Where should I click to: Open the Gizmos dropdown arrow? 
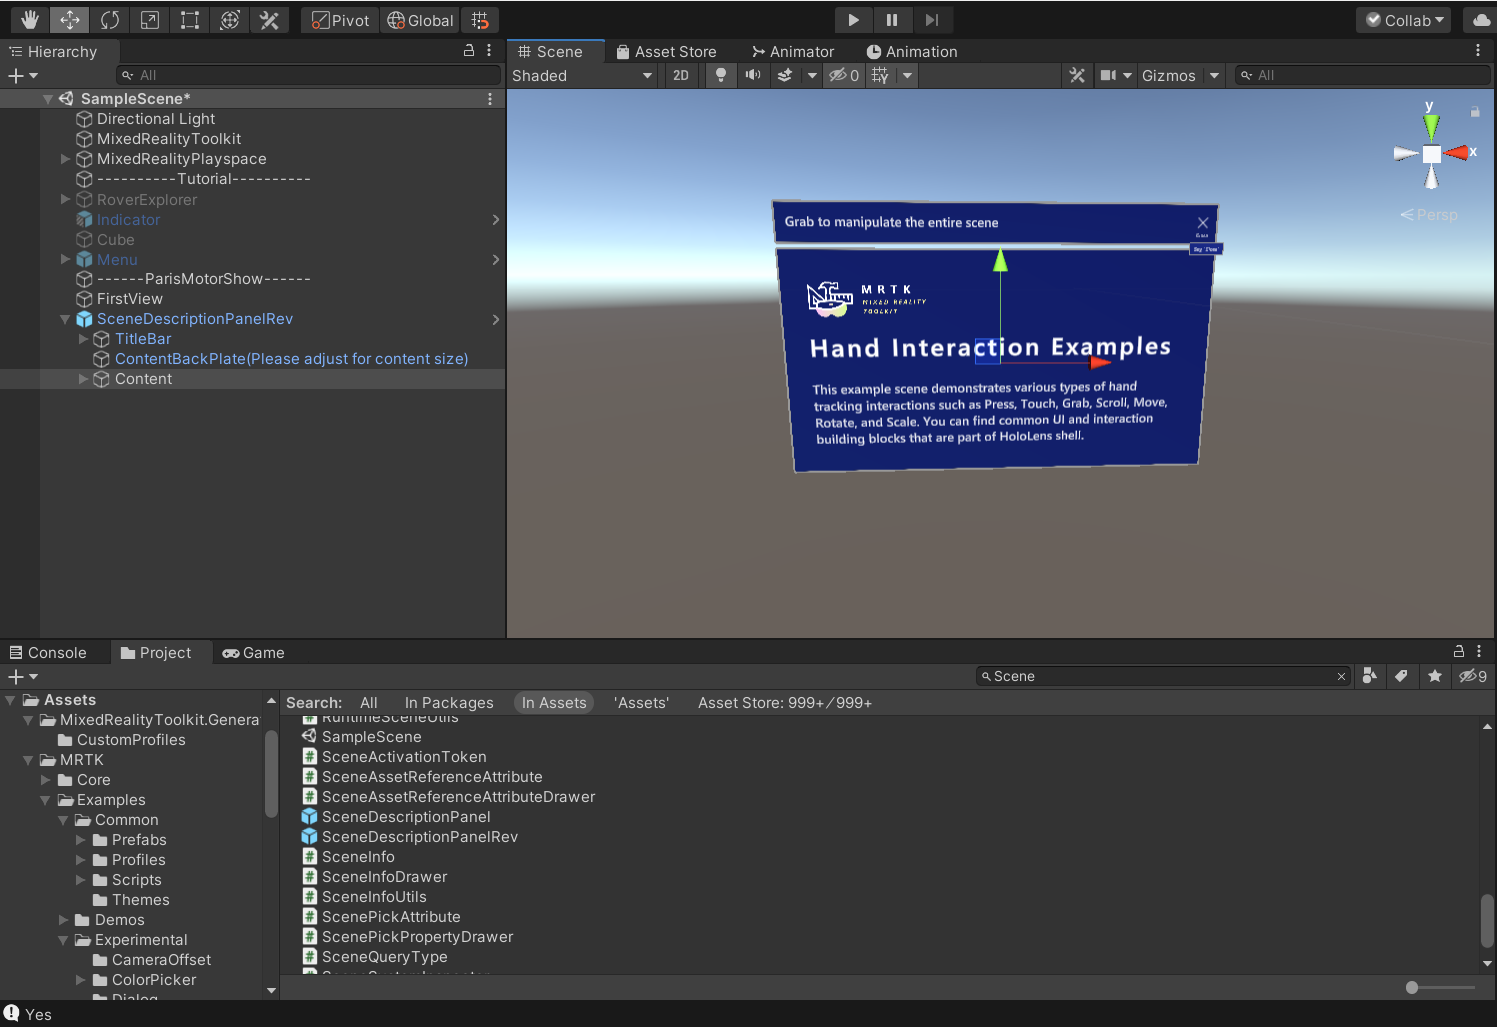tap(1214, 75)
